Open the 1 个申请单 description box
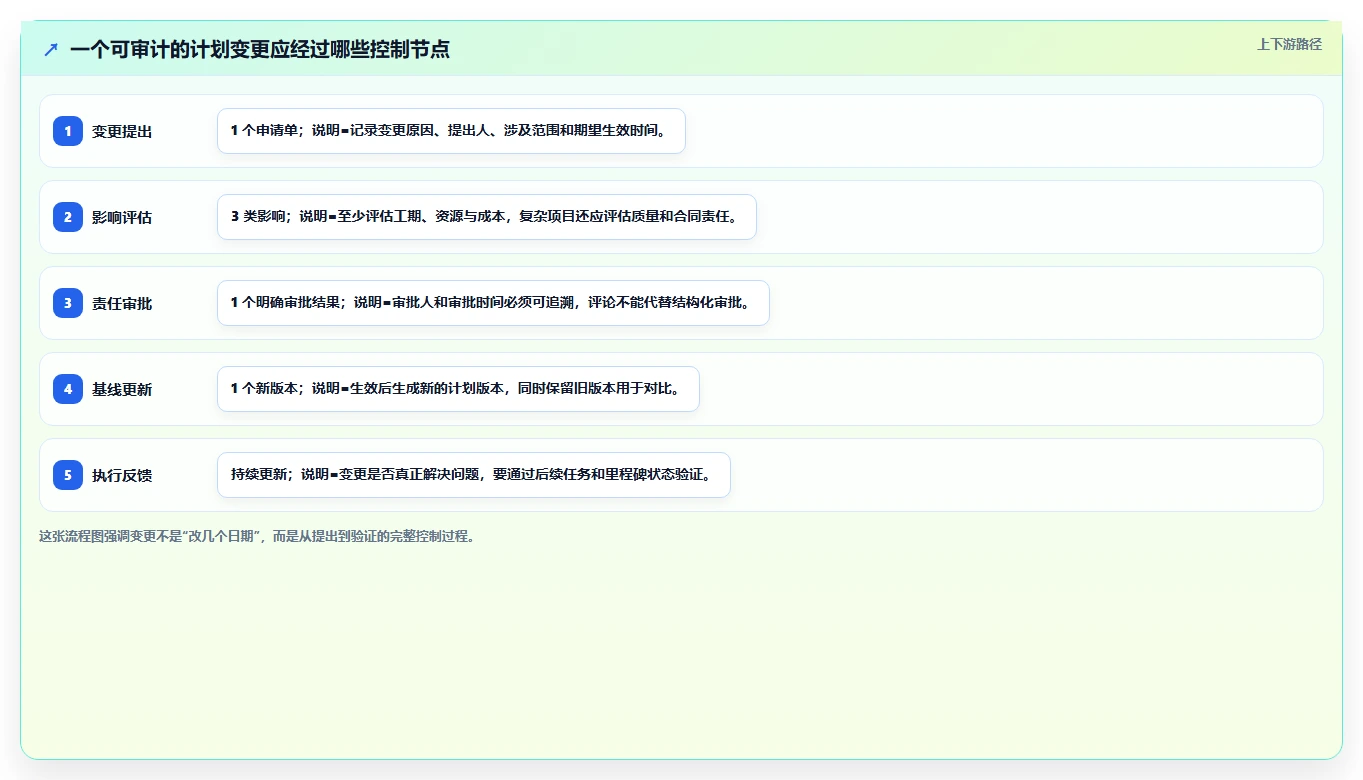Viewport: 1363px width, 780px height. click(451, 131)
